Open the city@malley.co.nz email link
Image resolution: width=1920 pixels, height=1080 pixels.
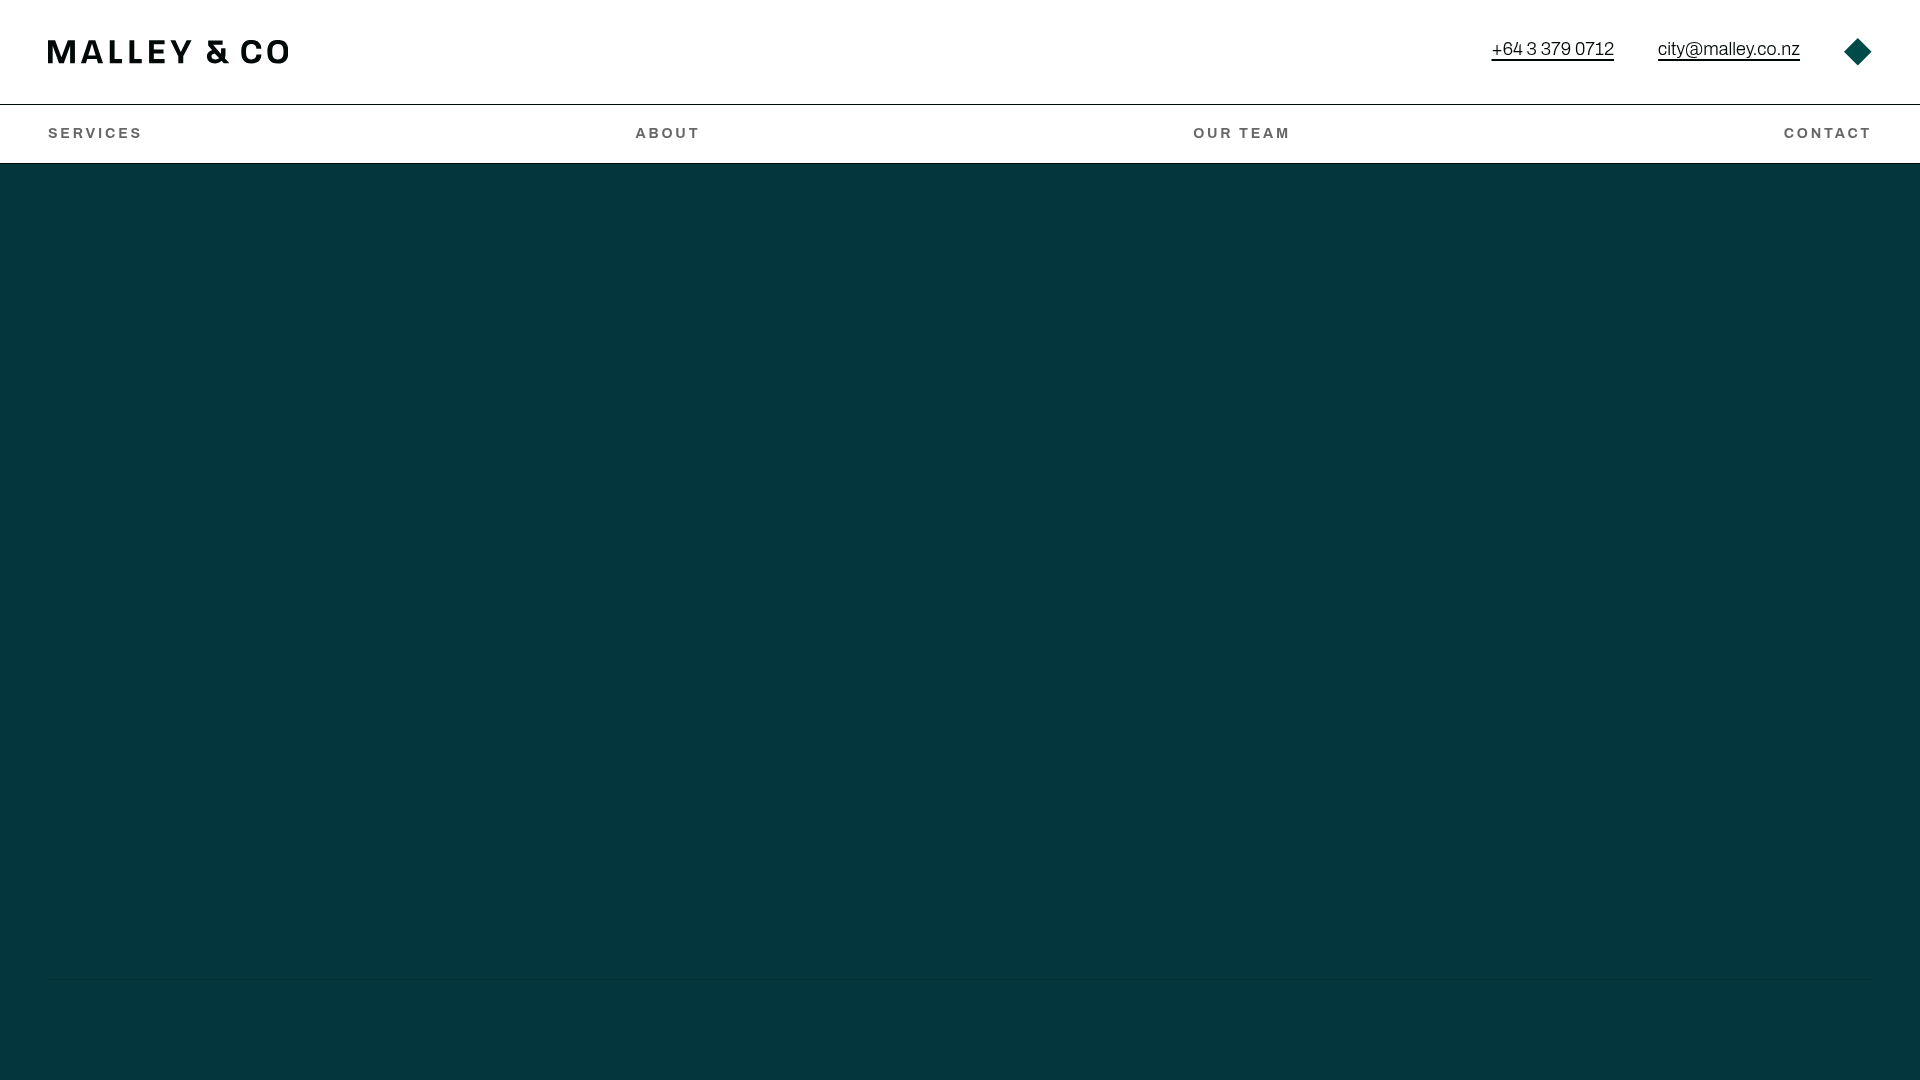pyautogui.click(x=1728, y=50)
